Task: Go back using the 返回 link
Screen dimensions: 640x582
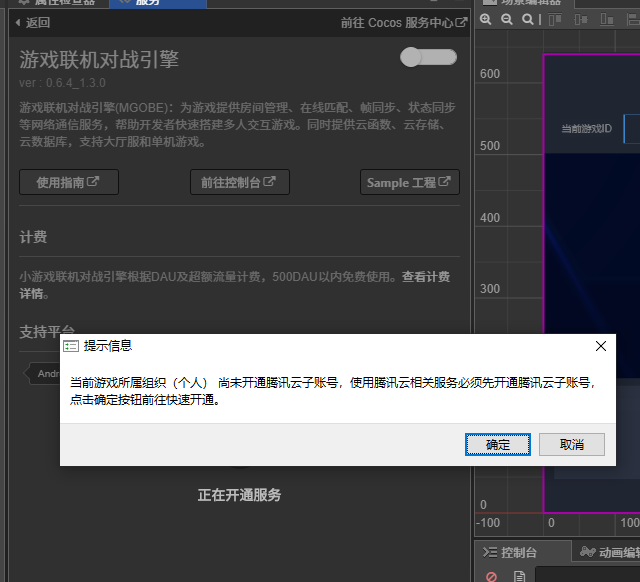Action: click(33, 22)
